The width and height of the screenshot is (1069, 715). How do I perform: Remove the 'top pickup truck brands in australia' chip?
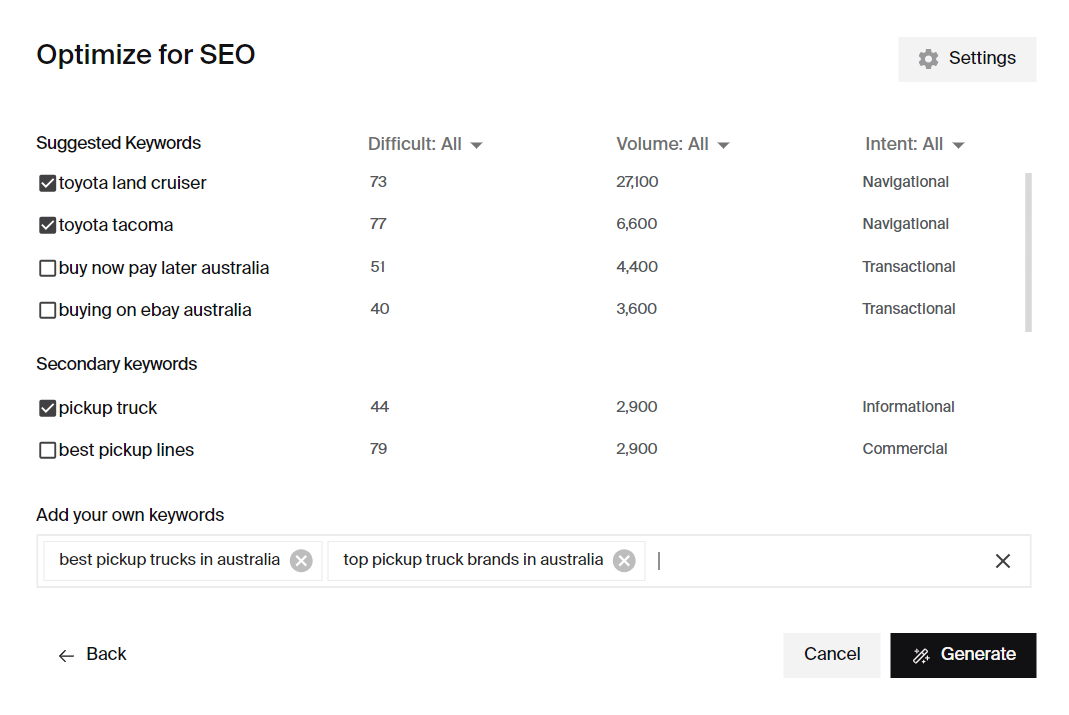point(624,560)
